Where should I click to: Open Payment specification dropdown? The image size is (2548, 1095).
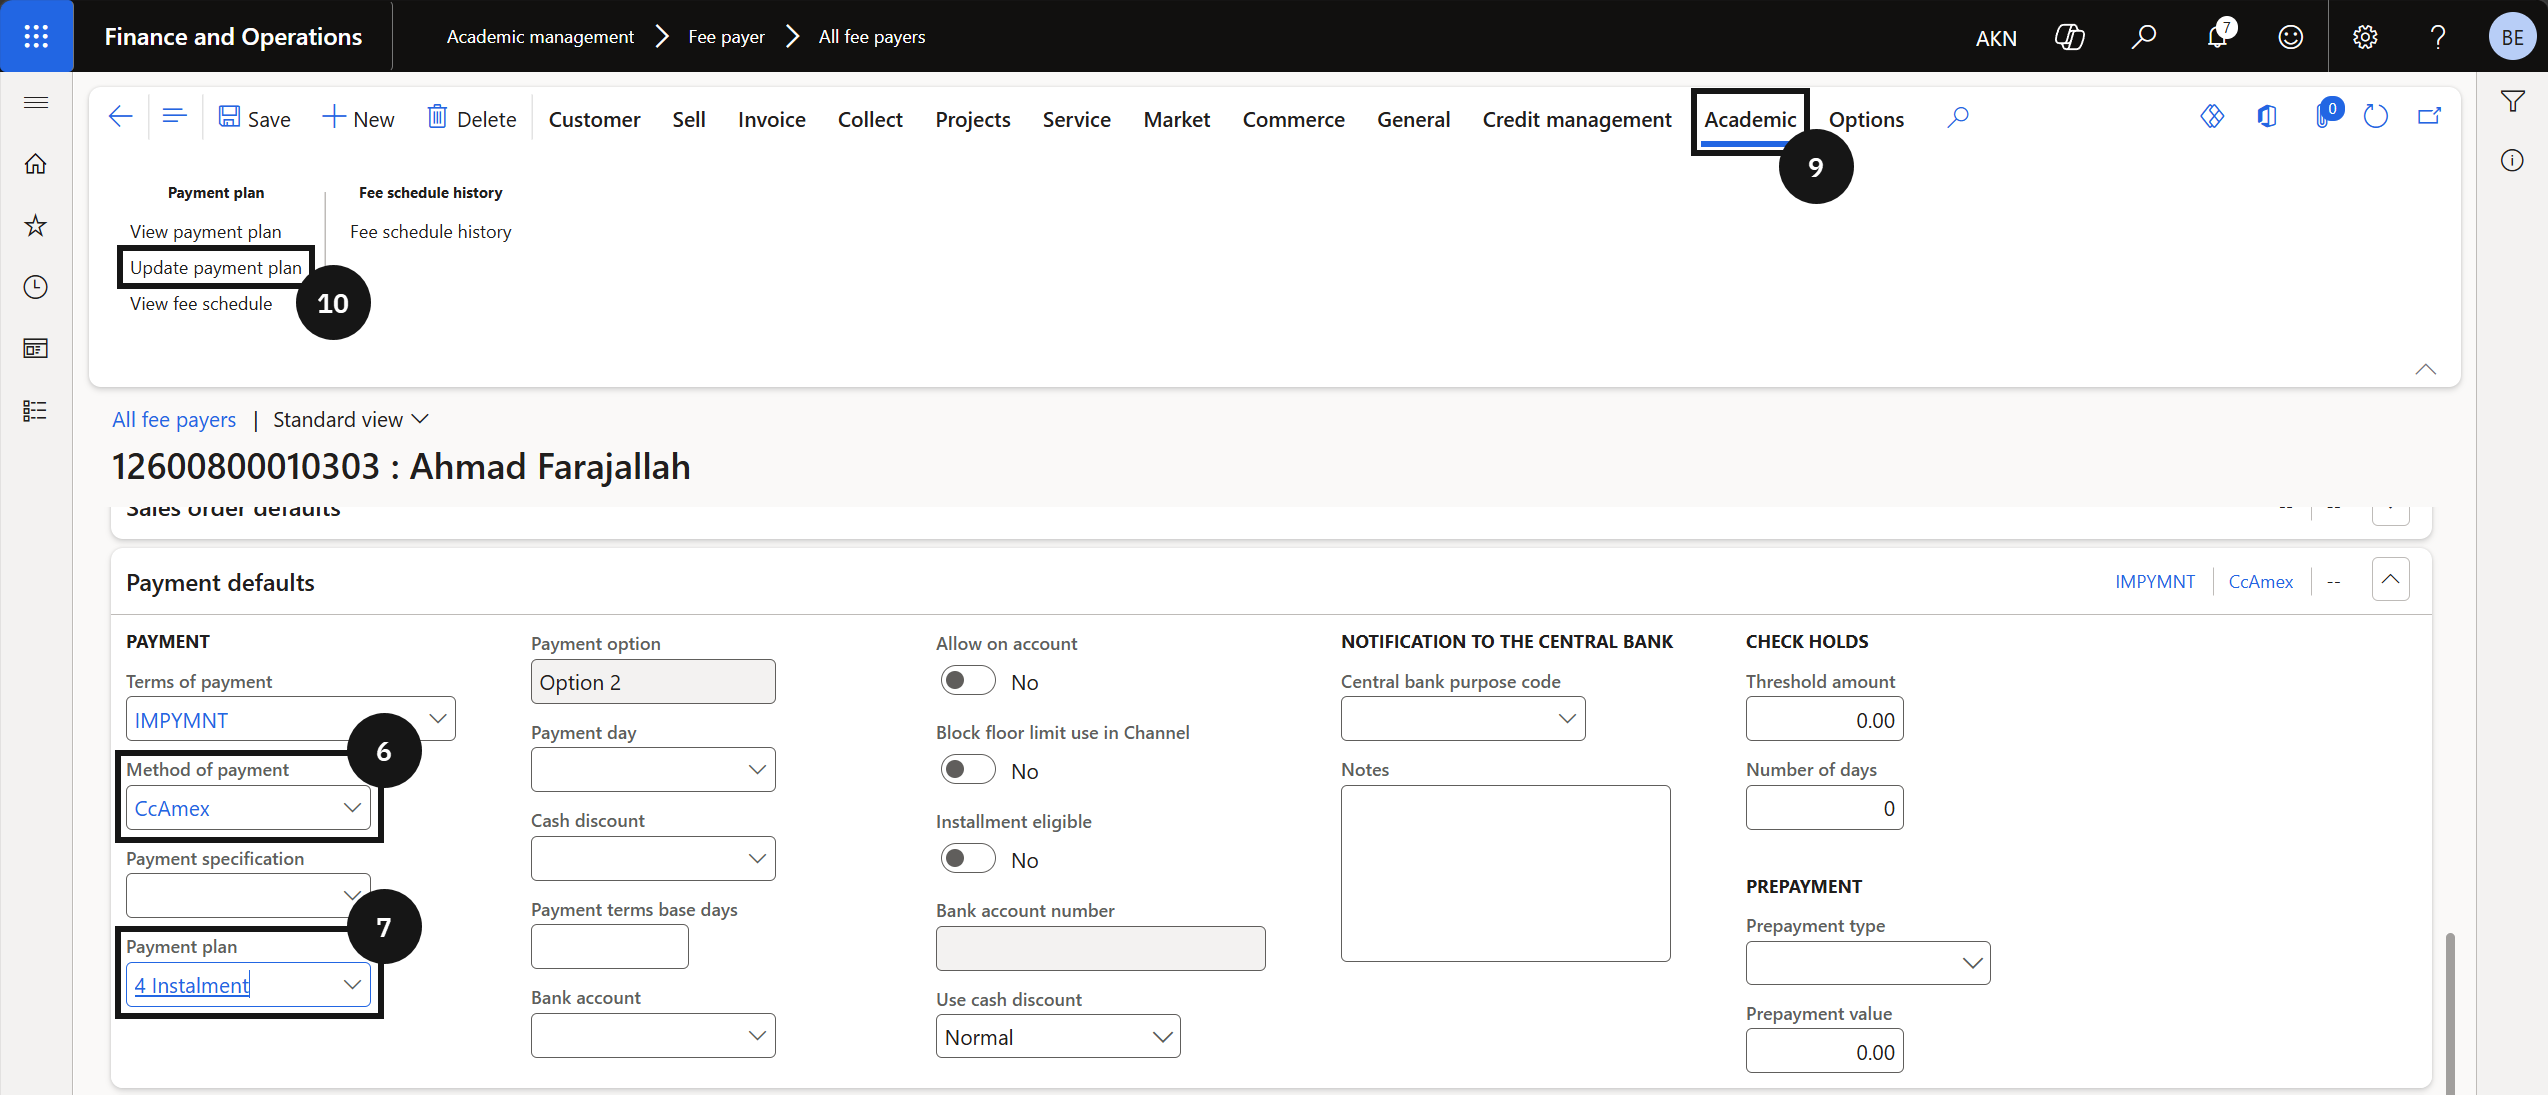click(x=352, y=896)
